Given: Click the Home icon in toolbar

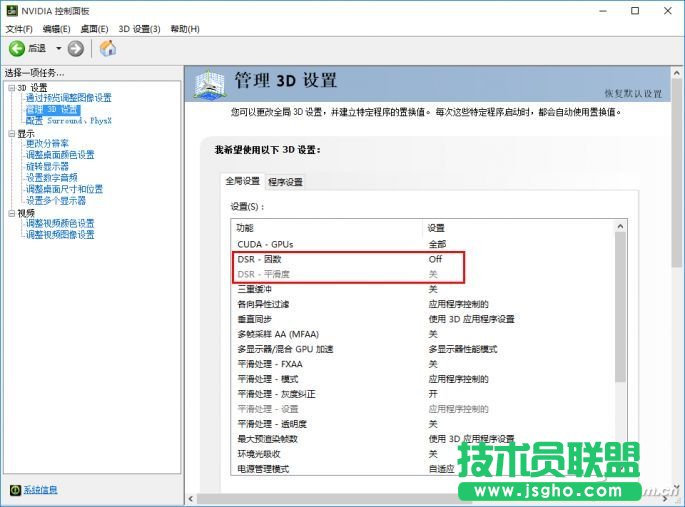Looking at the screenshot, I should [x=107, y=48].
